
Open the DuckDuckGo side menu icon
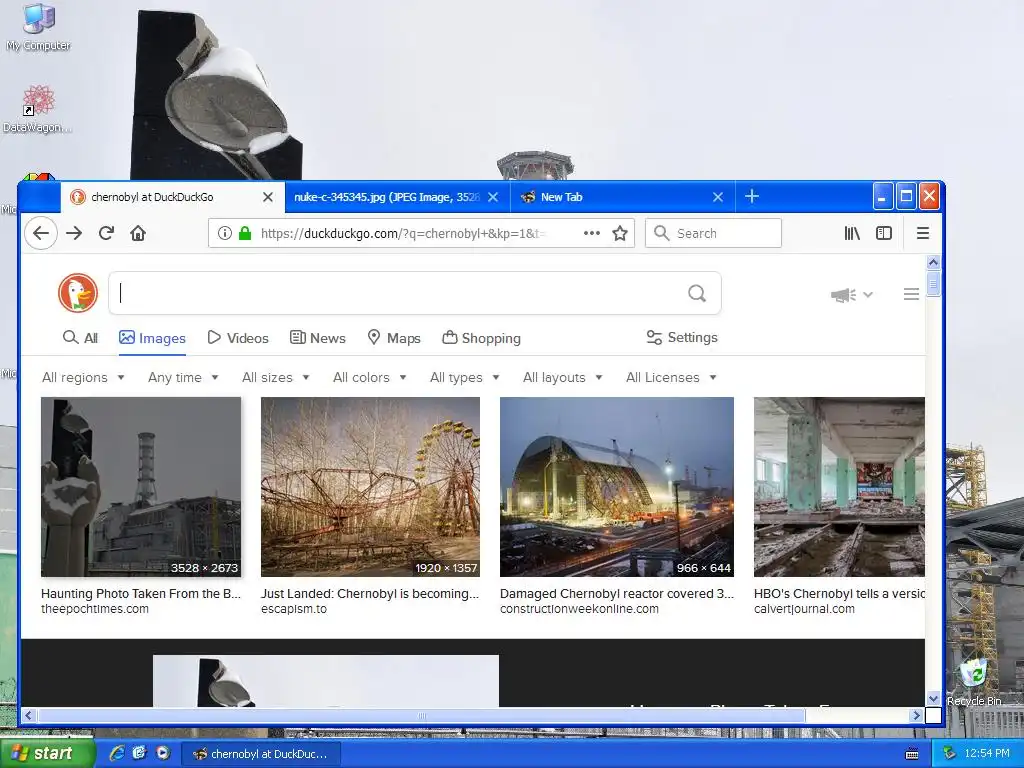pyautogui.click(x=911, y=295)
